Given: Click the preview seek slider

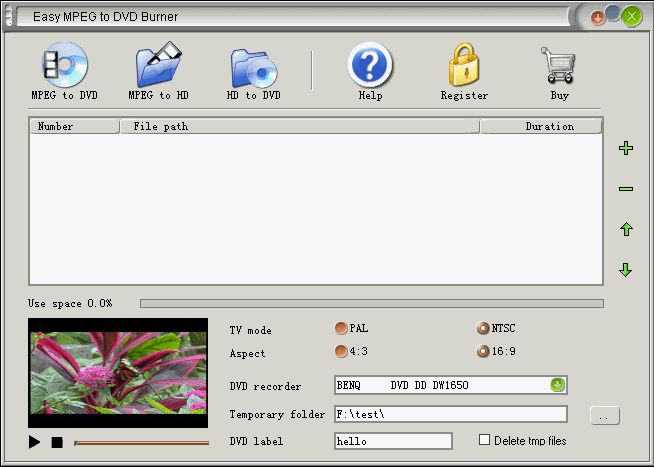Looking at the screenshot, I should [x=141, y=443].
